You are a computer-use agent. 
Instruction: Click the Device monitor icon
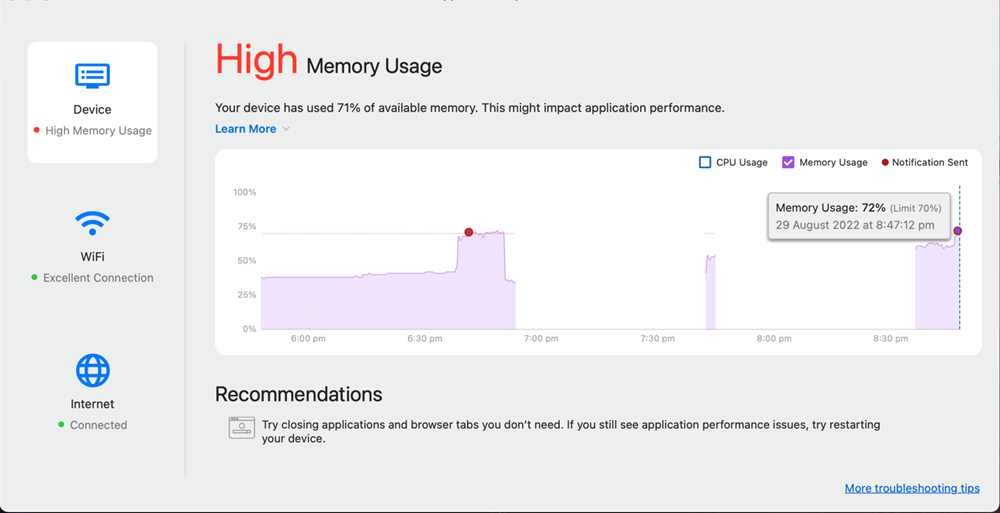pyautogui.click(x=92, y=75)
